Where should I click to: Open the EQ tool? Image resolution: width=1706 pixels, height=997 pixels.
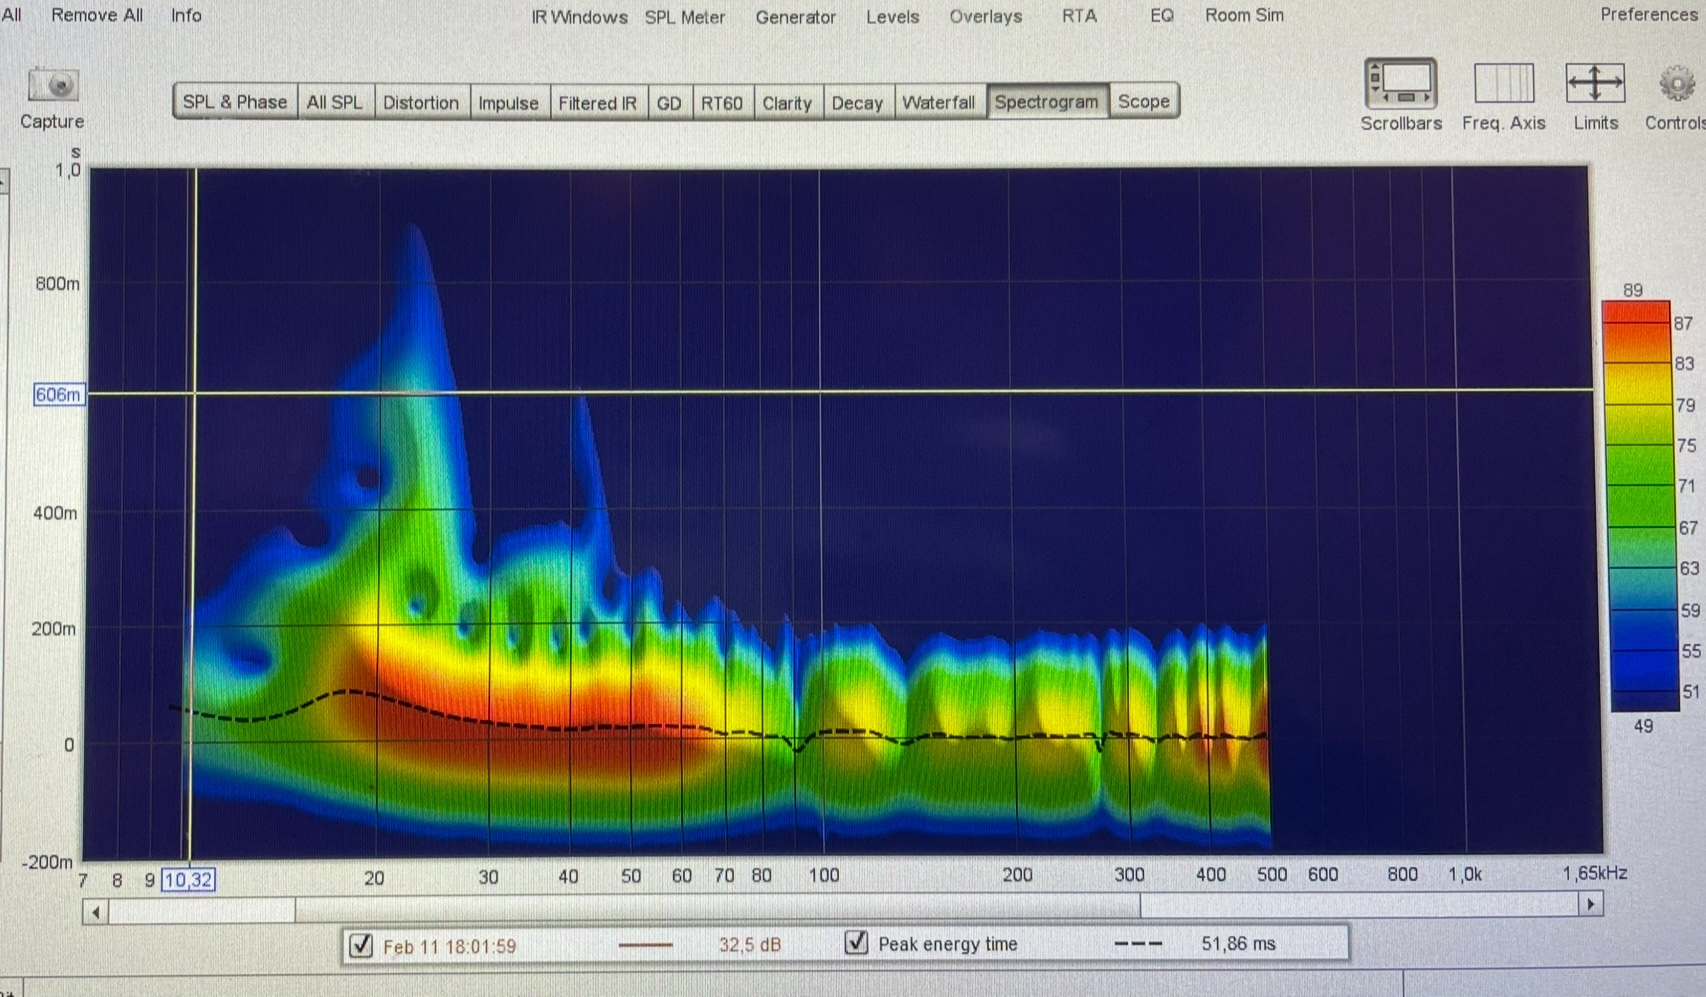point(1161,16)
